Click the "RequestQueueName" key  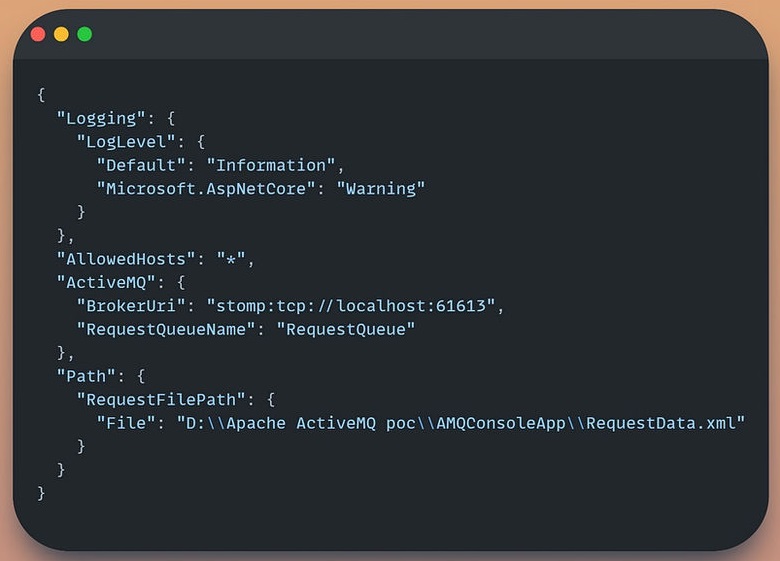click(166, 329)
